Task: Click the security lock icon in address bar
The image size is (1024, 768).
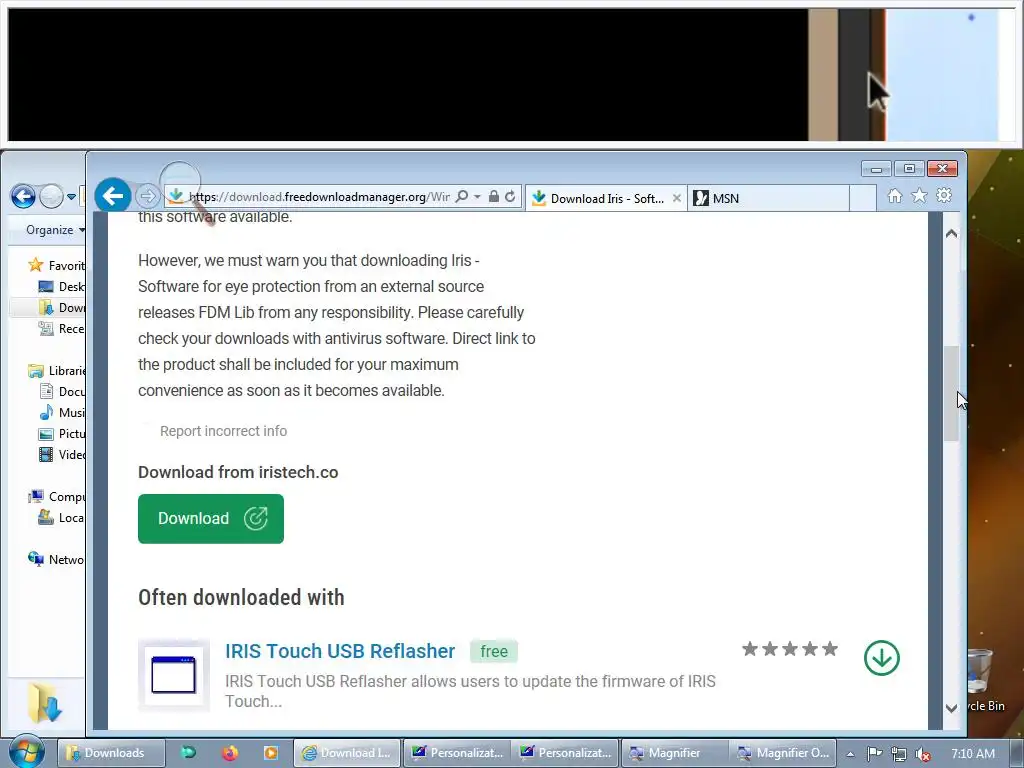Action: [494, 197]
